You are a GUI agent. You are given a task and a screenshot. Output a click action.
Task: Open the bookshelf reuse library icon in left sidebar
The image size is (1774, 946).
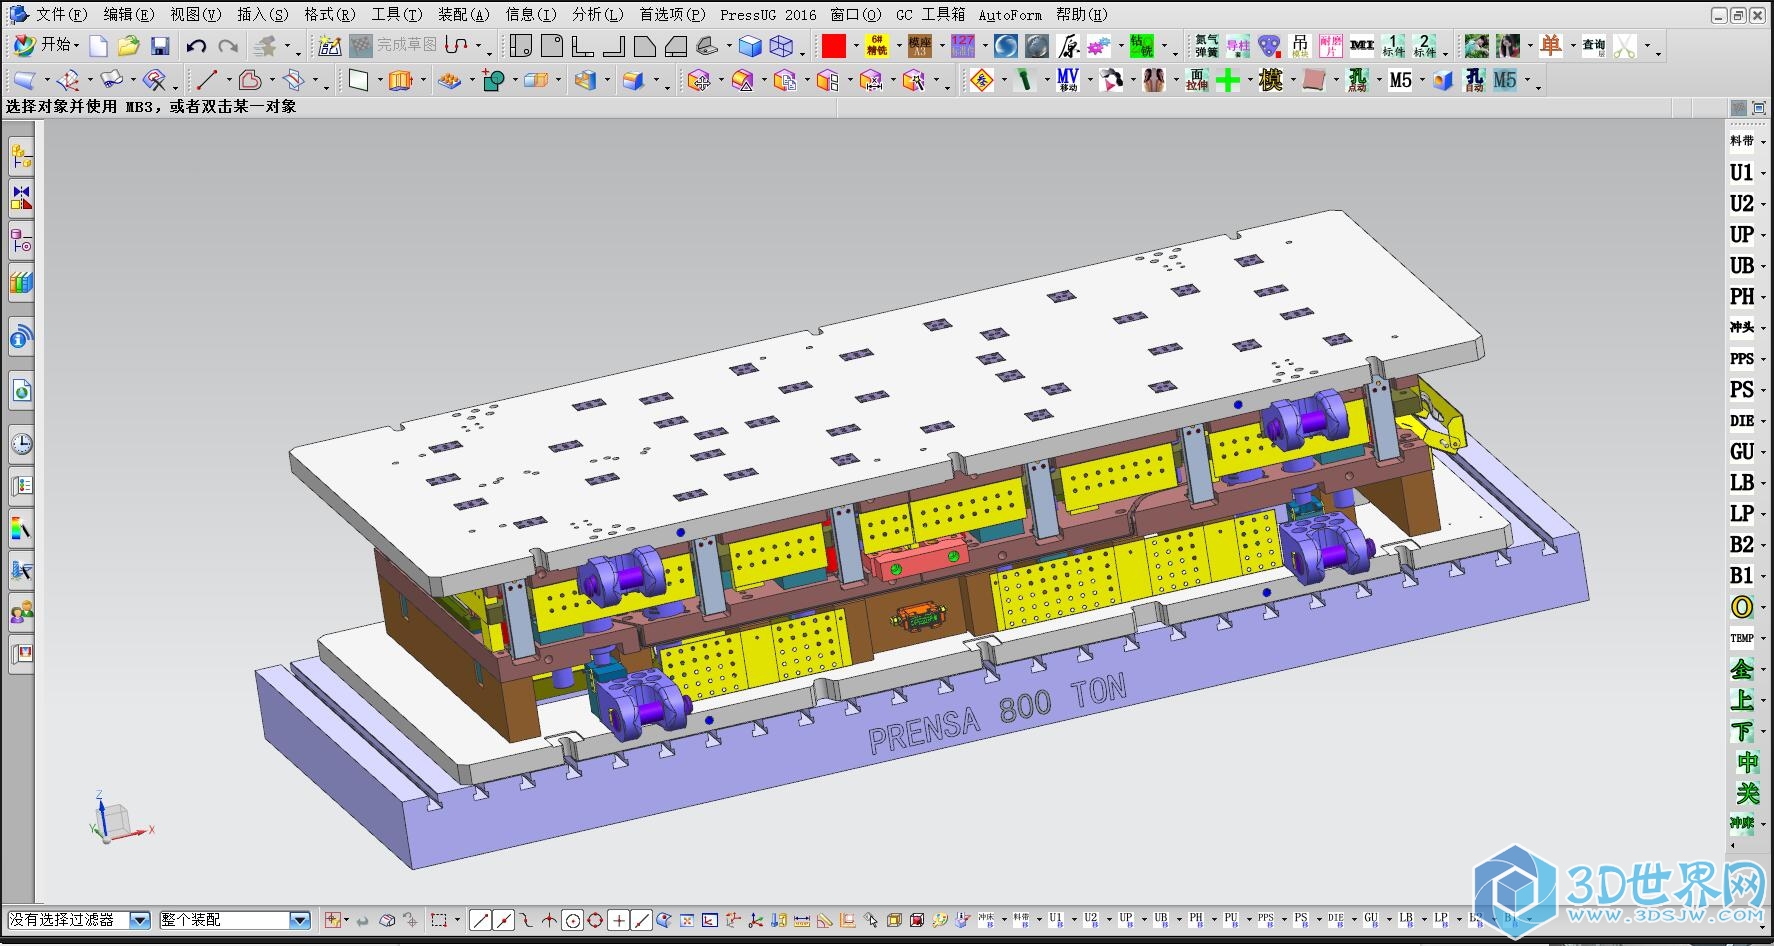21,284
